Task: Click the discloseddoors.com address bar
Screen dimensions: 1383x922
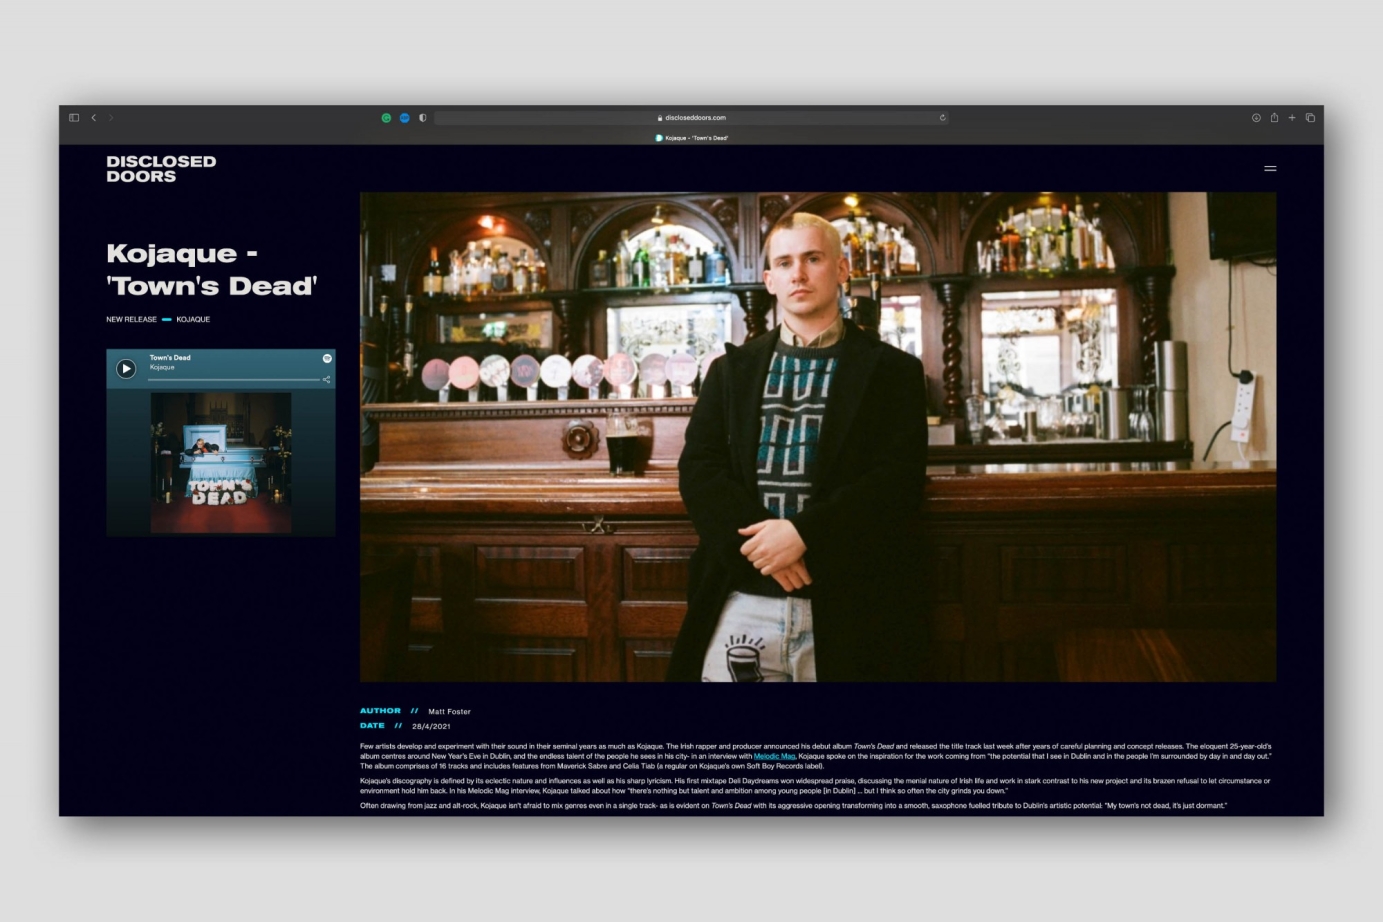Action: click(x=693, y=117)
